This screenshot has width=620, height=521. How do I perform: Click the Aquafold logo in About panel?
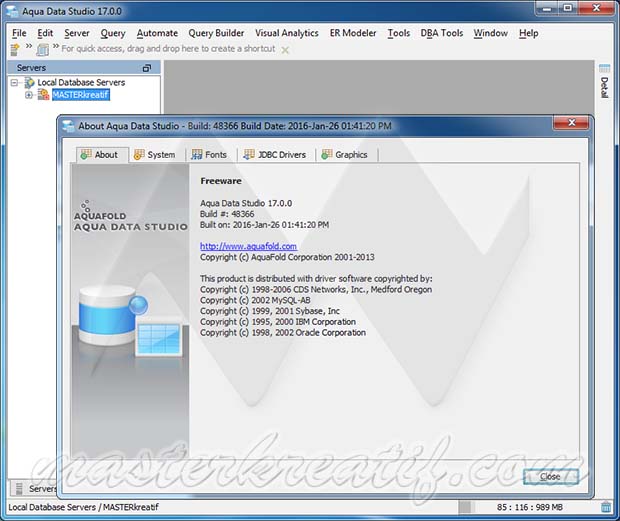click(130, 217)
